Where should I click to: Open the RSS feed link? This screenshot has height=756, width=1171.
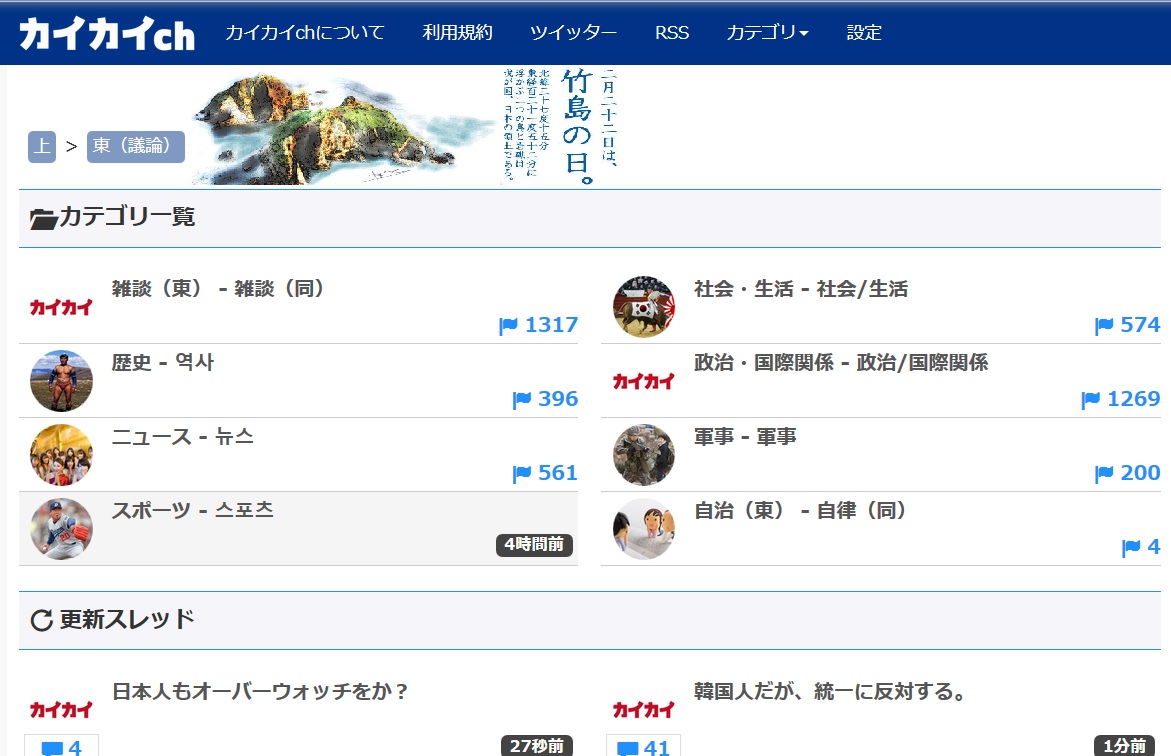[672, 33]
